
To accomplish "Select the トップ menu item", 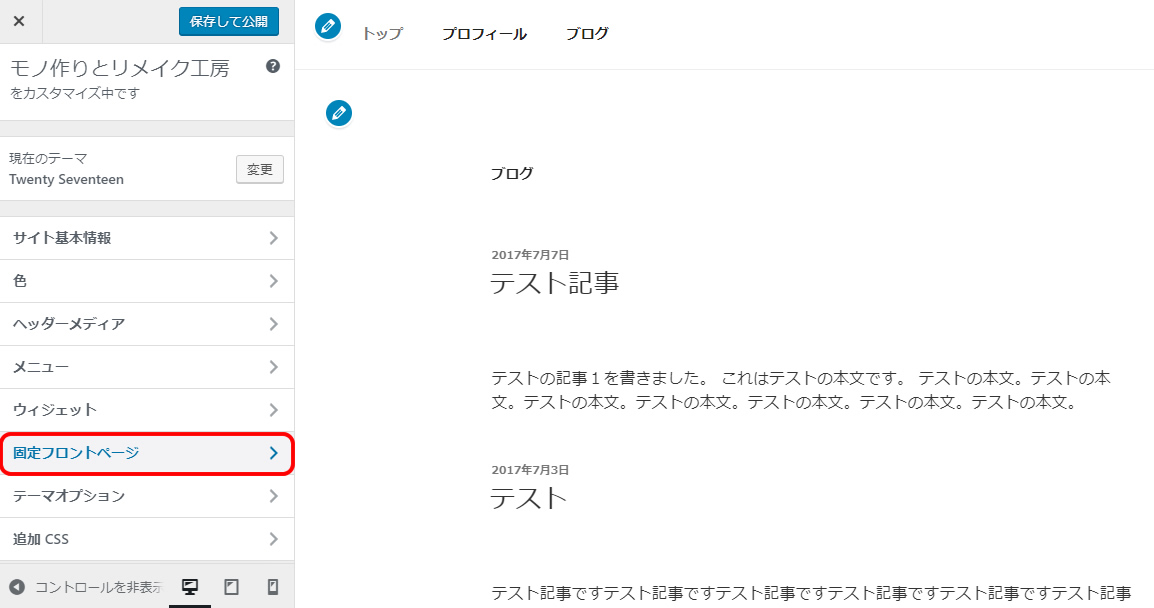I will (381, 33).
